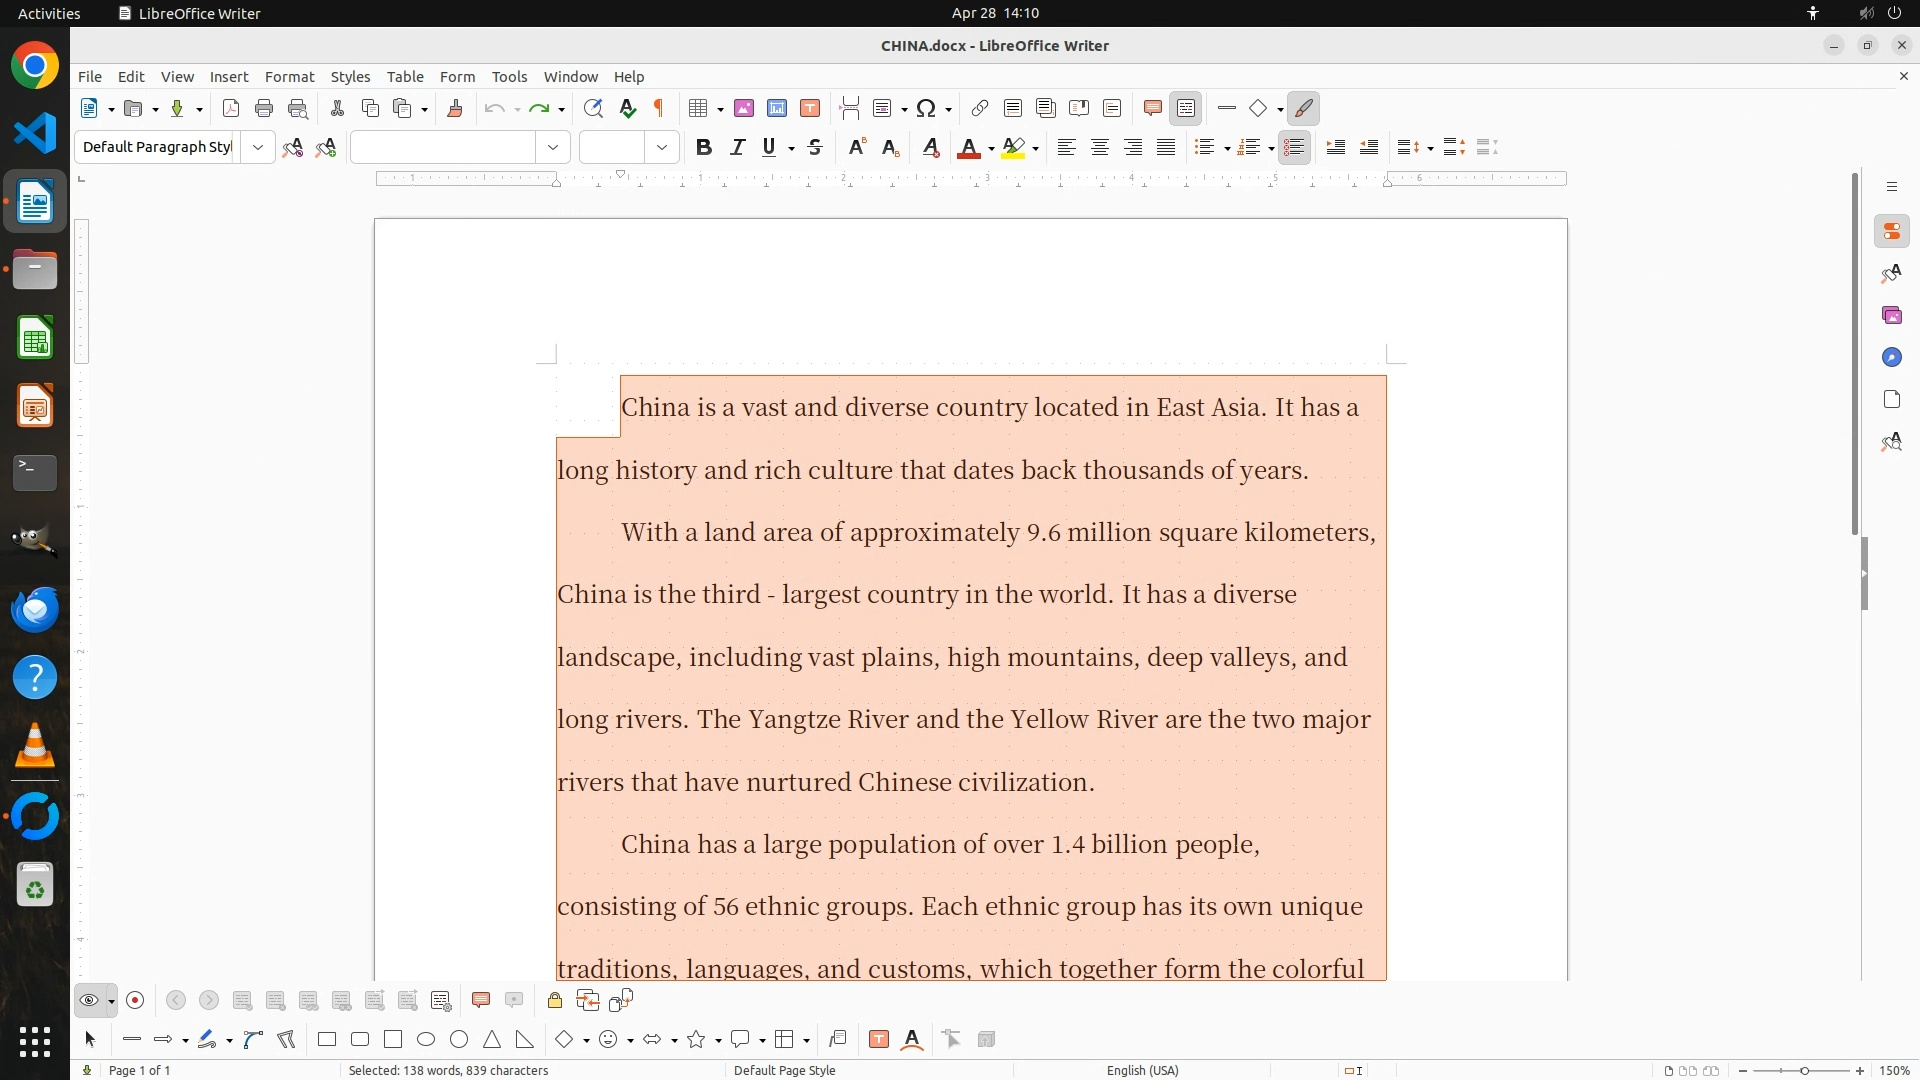Viewport: 1920px width, 1080px height.
Task: Open the Tools menu
Action: coord(509,77)
